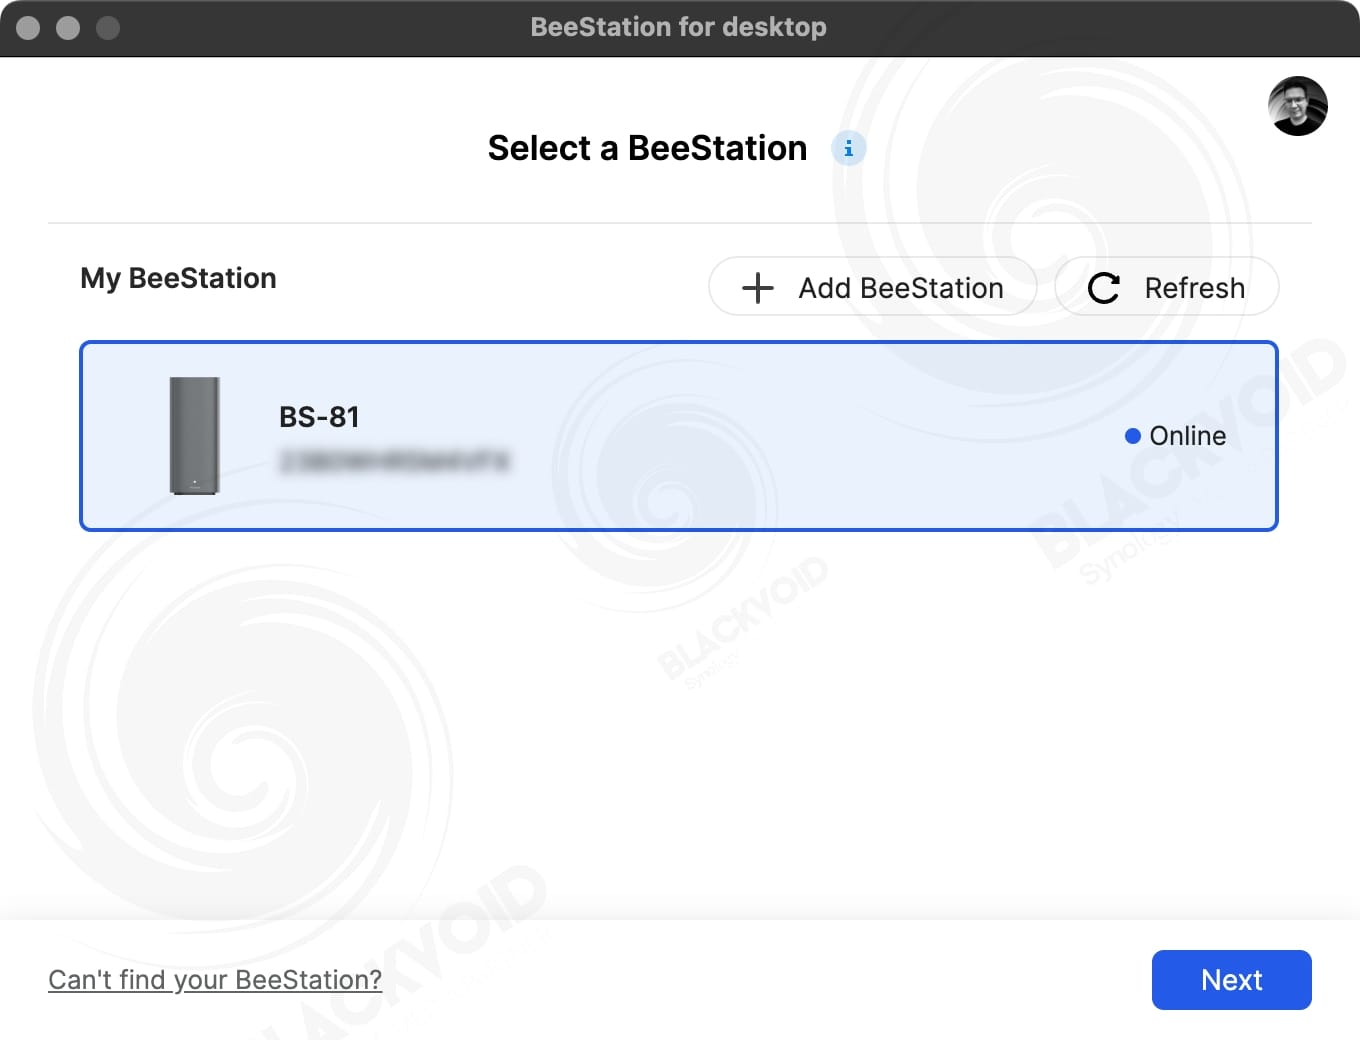Open the "Can't find your BeeStation?" link
Screen dimensions: 1360x1040
(x=215, y=980)
